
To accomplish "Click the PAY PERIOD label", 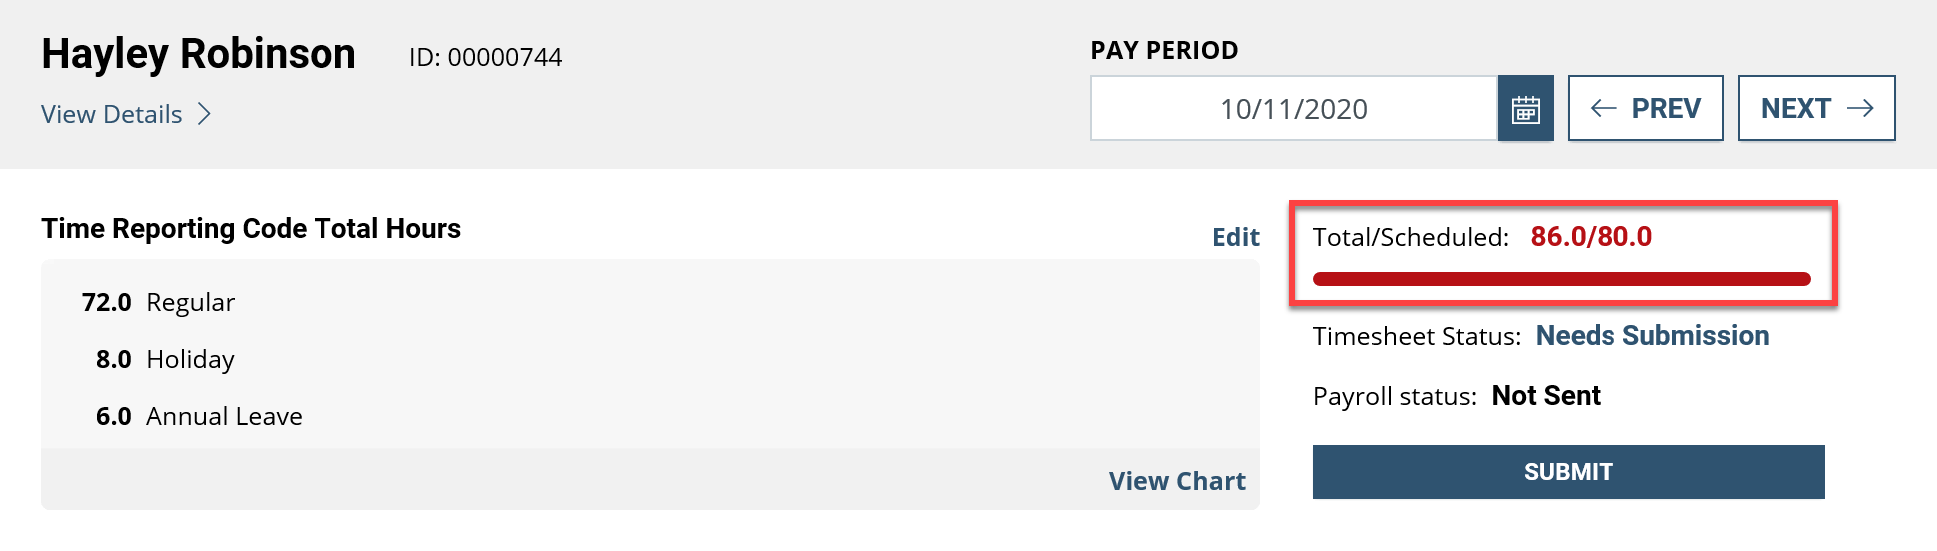I will 1164,50.
